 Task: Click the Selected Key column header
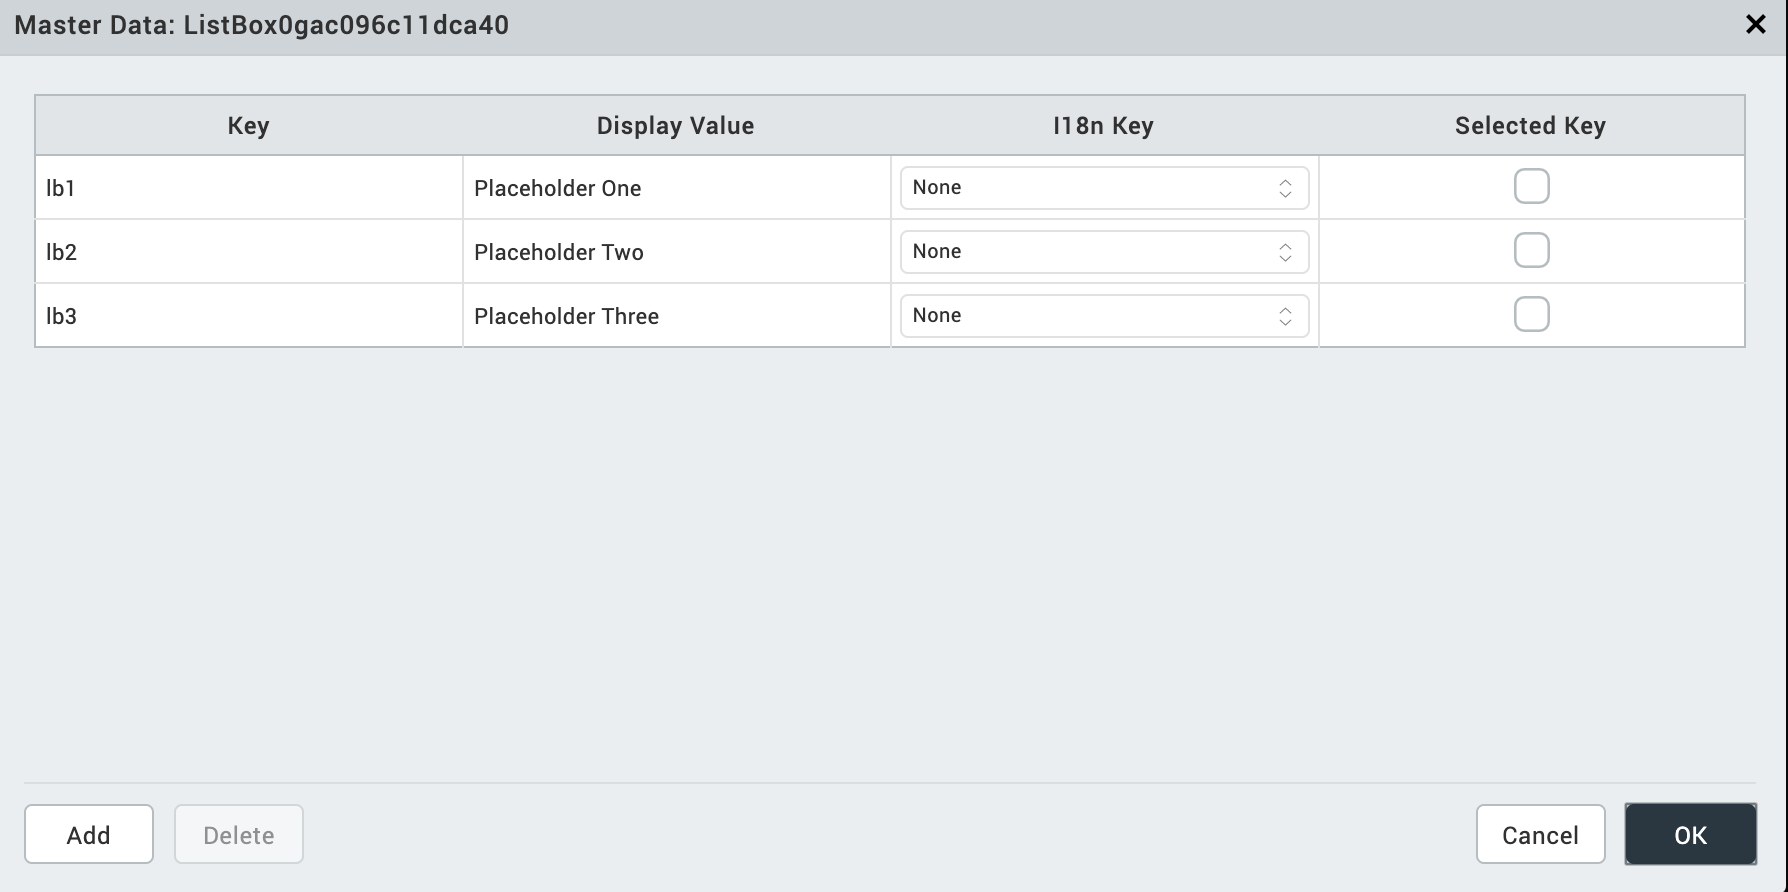[x=1530, y=126]
